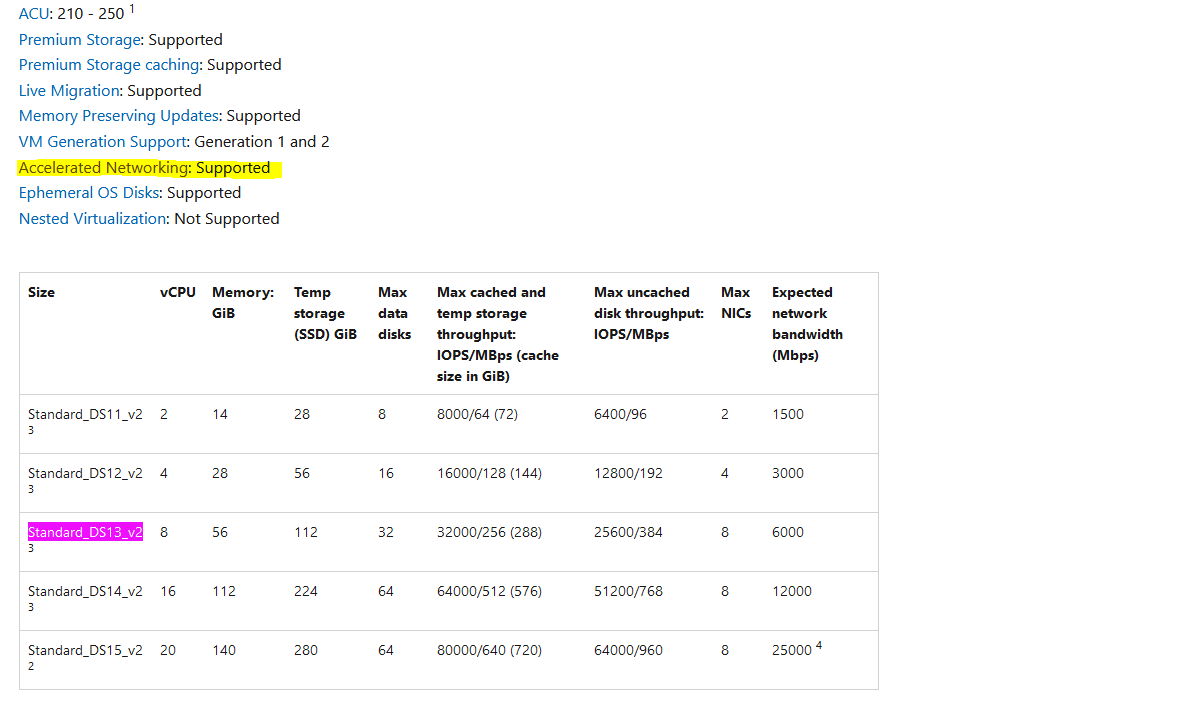Click the Max data disks header
Image resolution: width=1204 pixels, height=702 pixels.
(x=394, y=313)
